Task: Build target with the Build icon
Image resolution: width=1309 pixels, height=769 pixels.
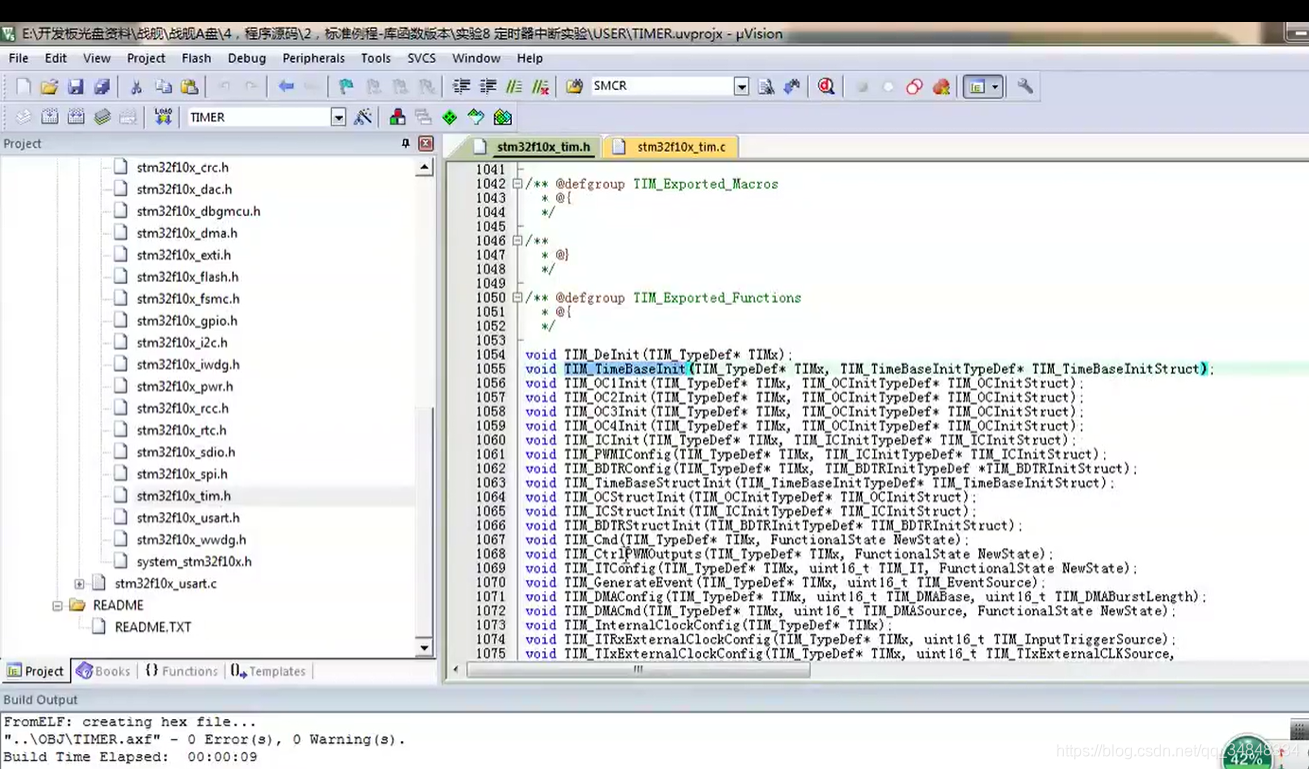Action: [x=49, y=117]
